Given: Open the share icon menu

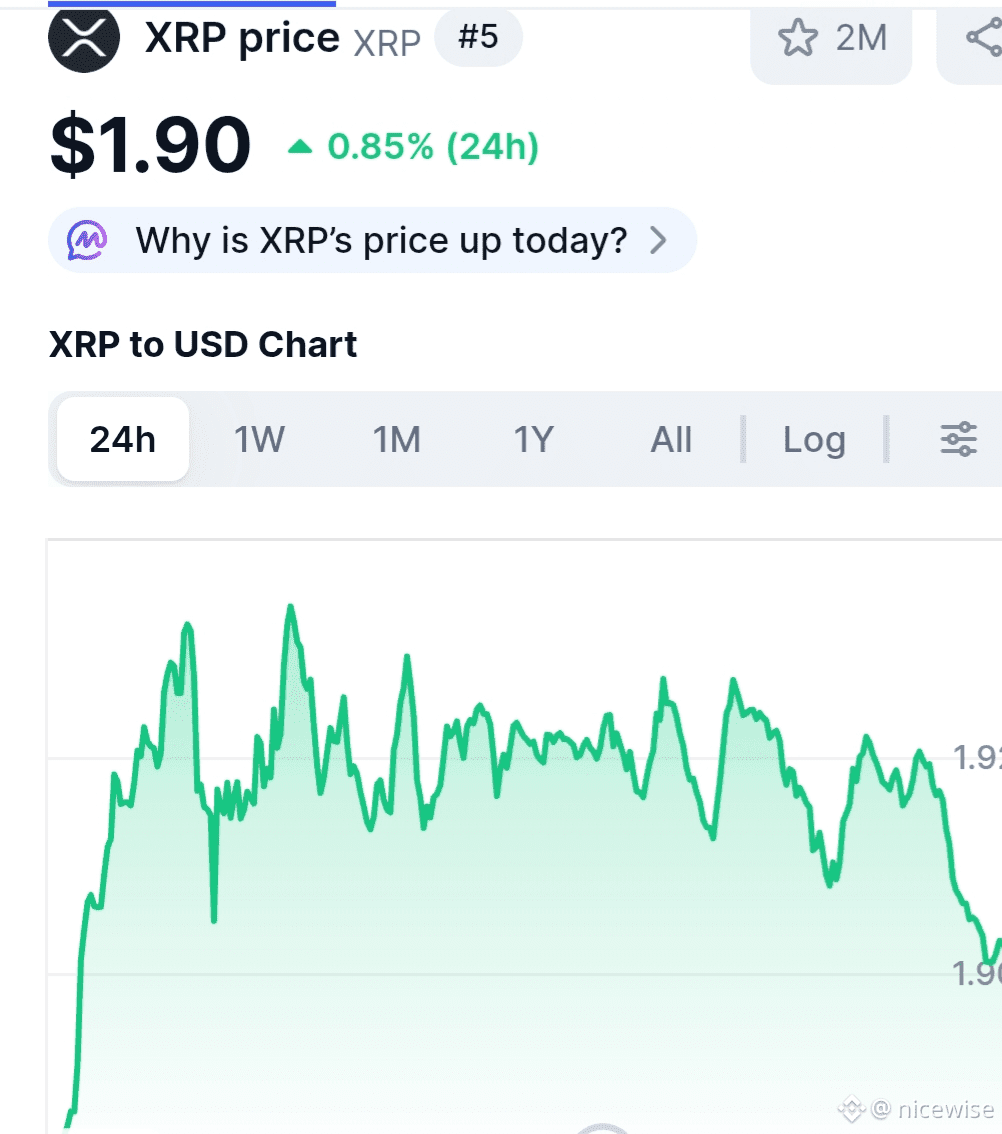Looking at the screenshot, I should 982,38.
